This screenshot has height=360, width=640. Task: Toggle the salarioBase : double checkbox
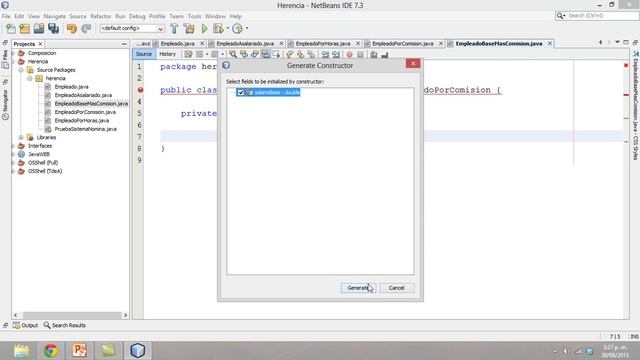coord(240,93)
